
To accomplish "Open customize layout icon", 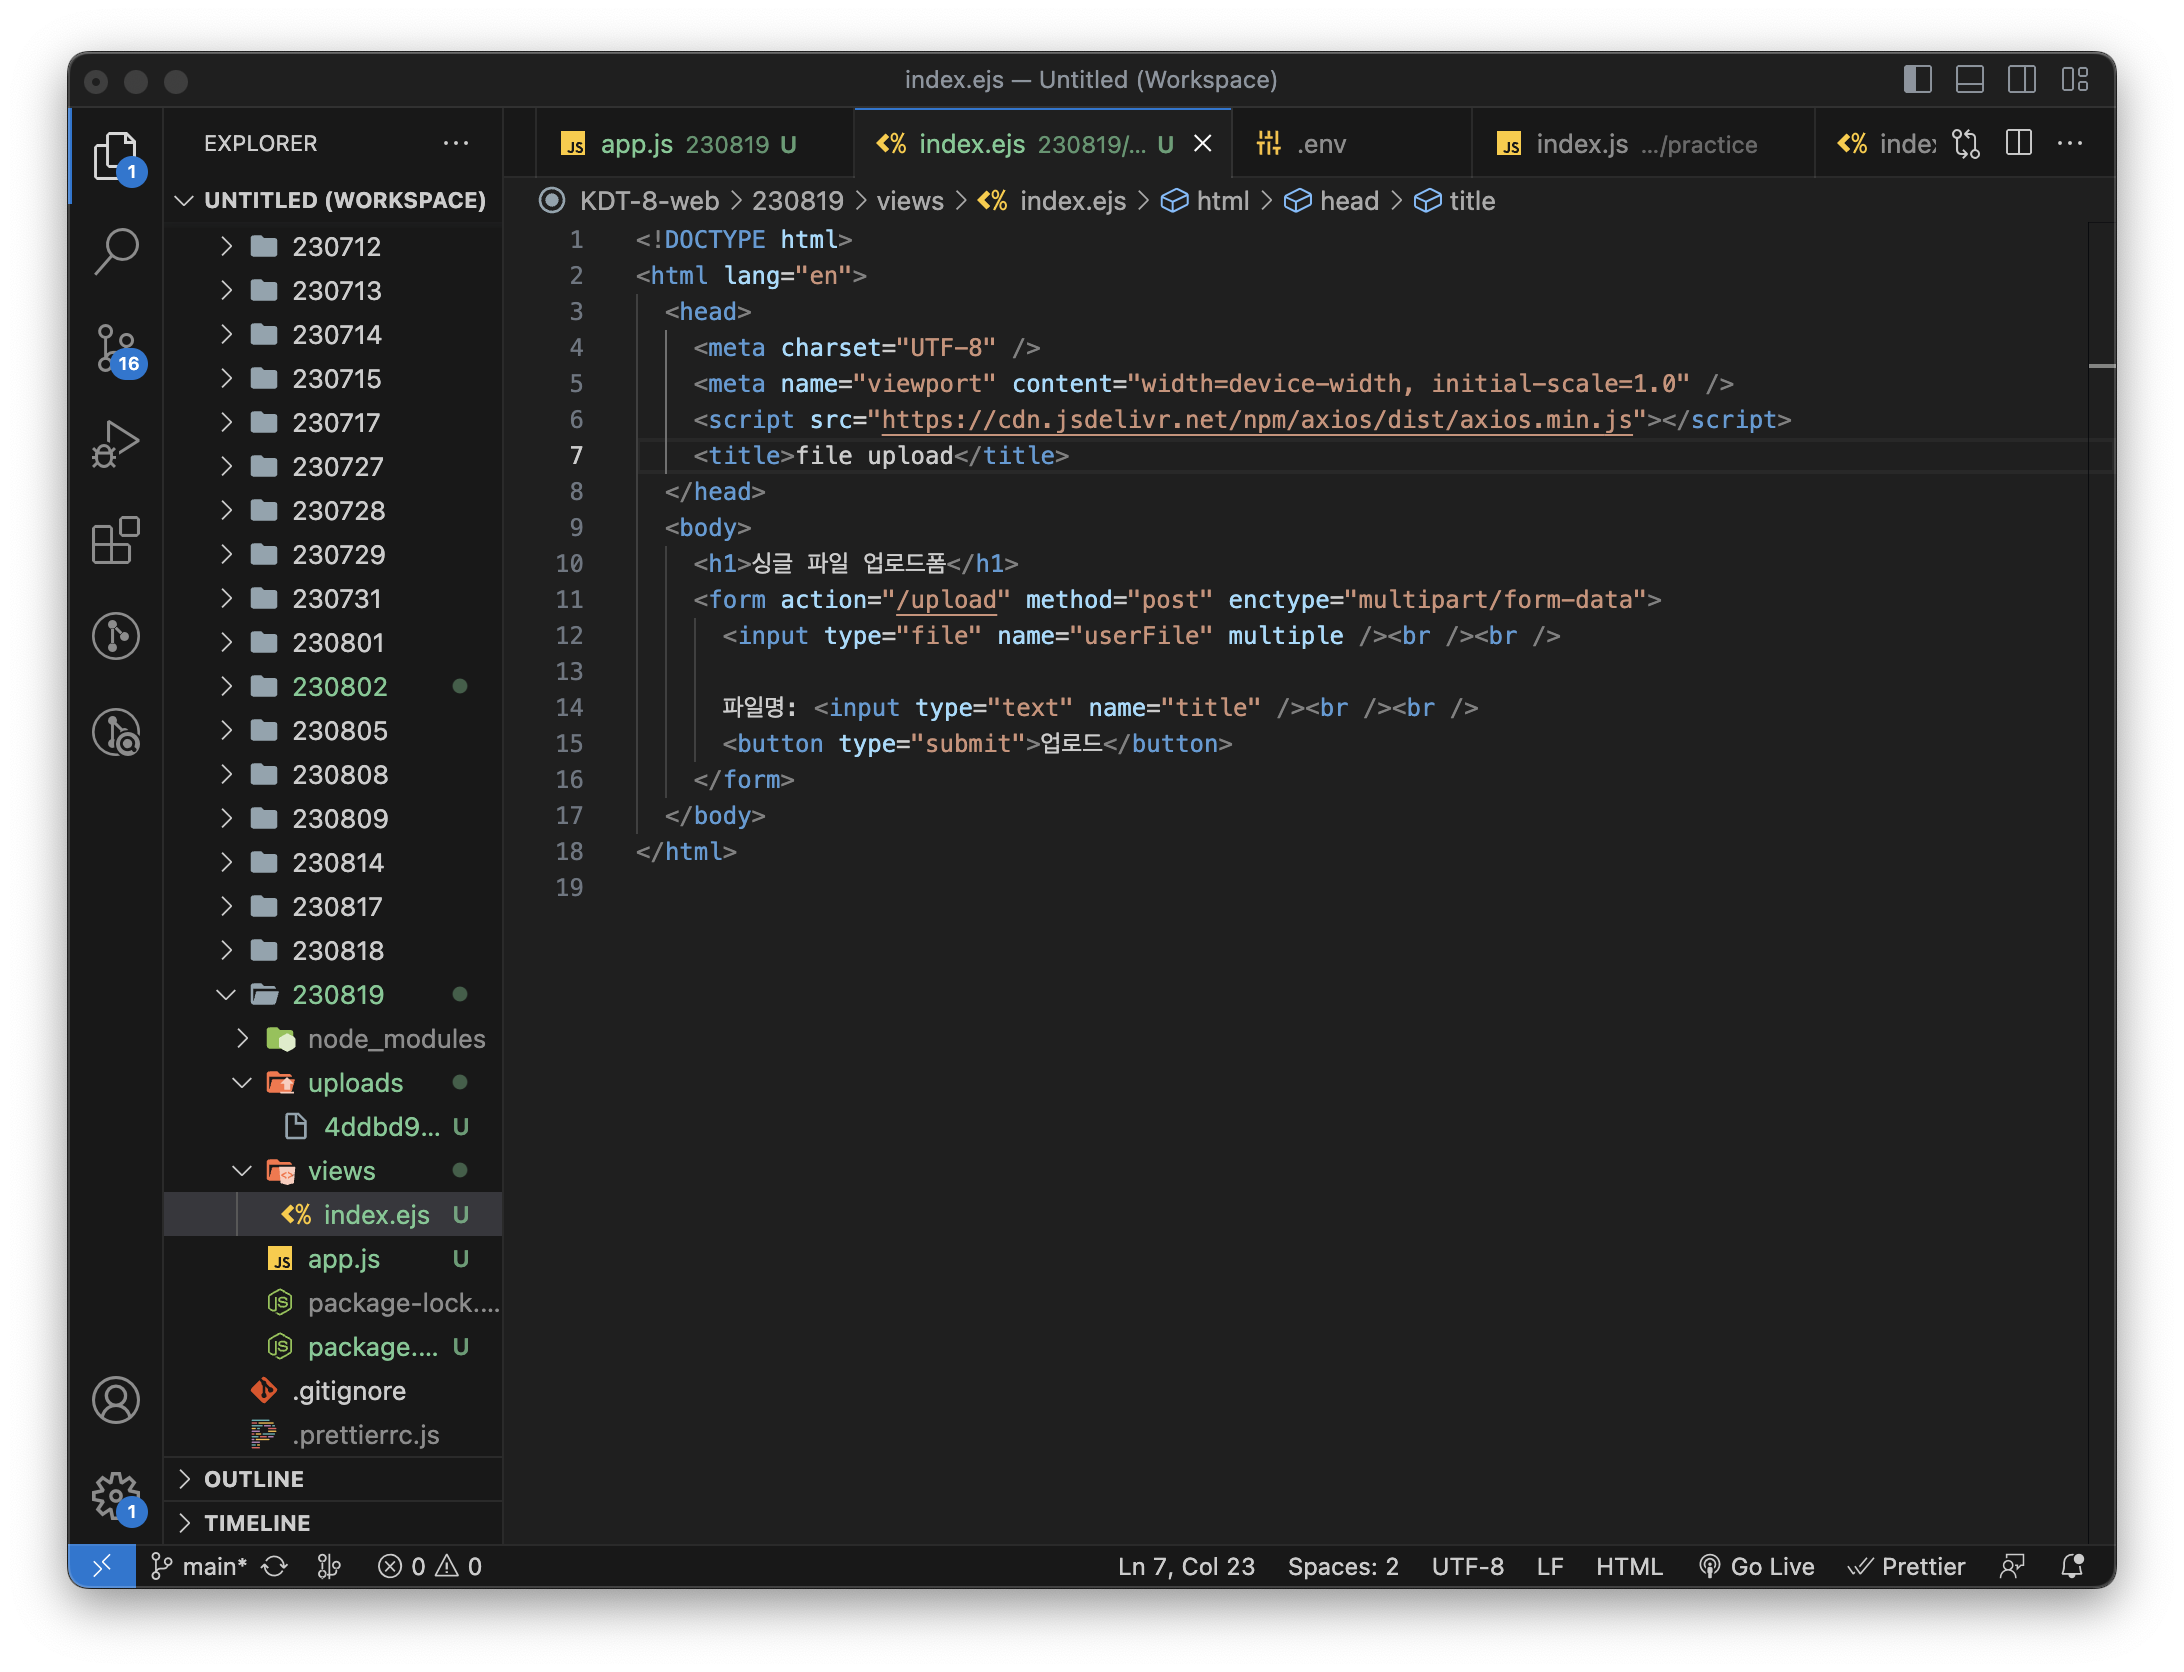I will 2075,80.
